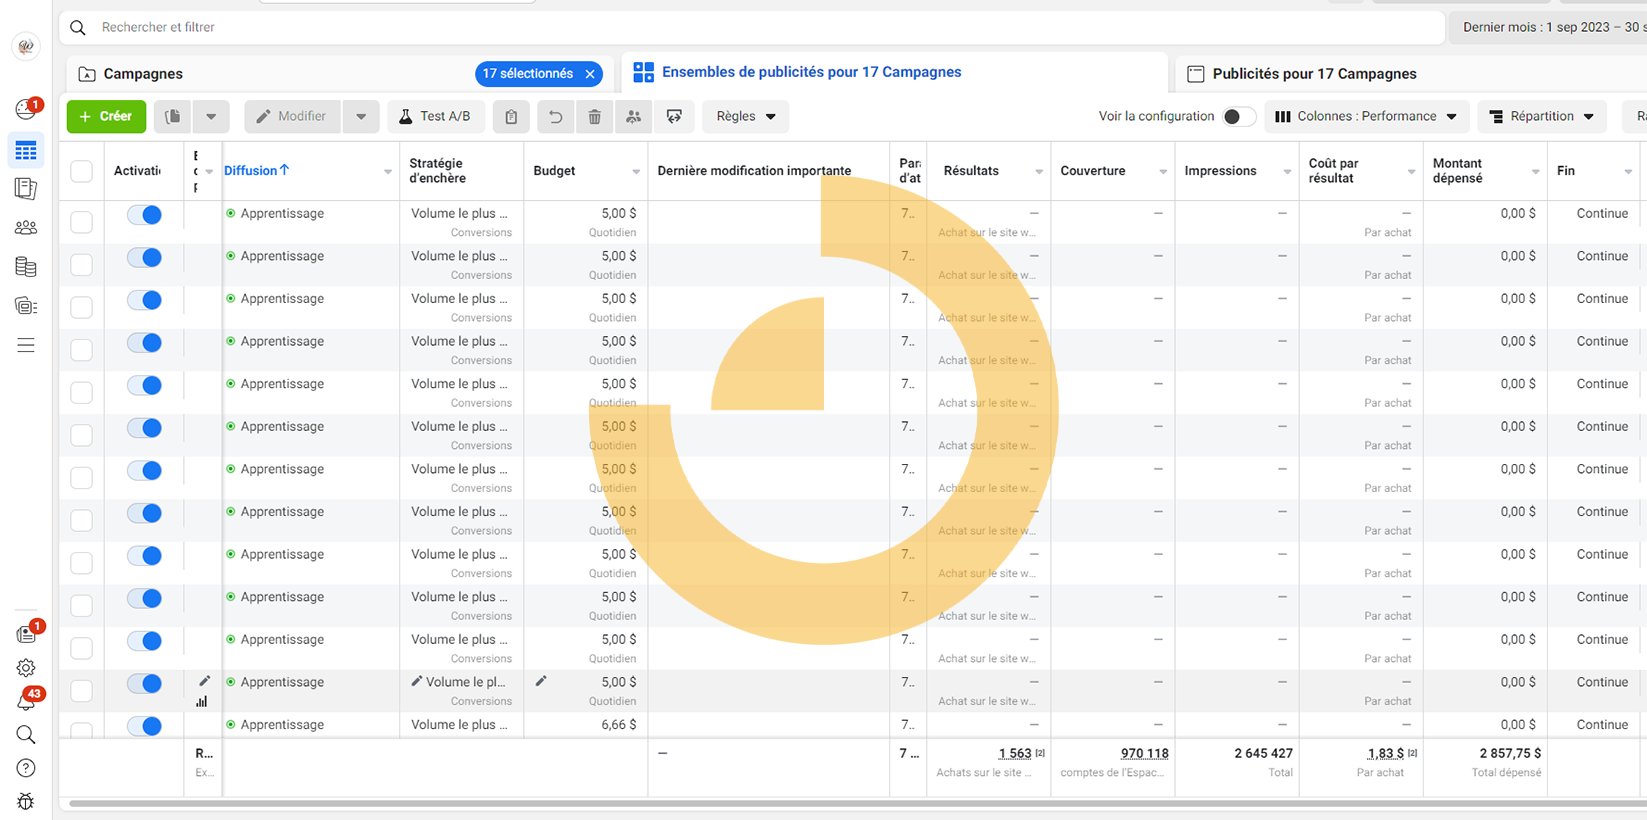1647x820 pixels.
Task: Click the bug report icon
Action: [26, 802]
